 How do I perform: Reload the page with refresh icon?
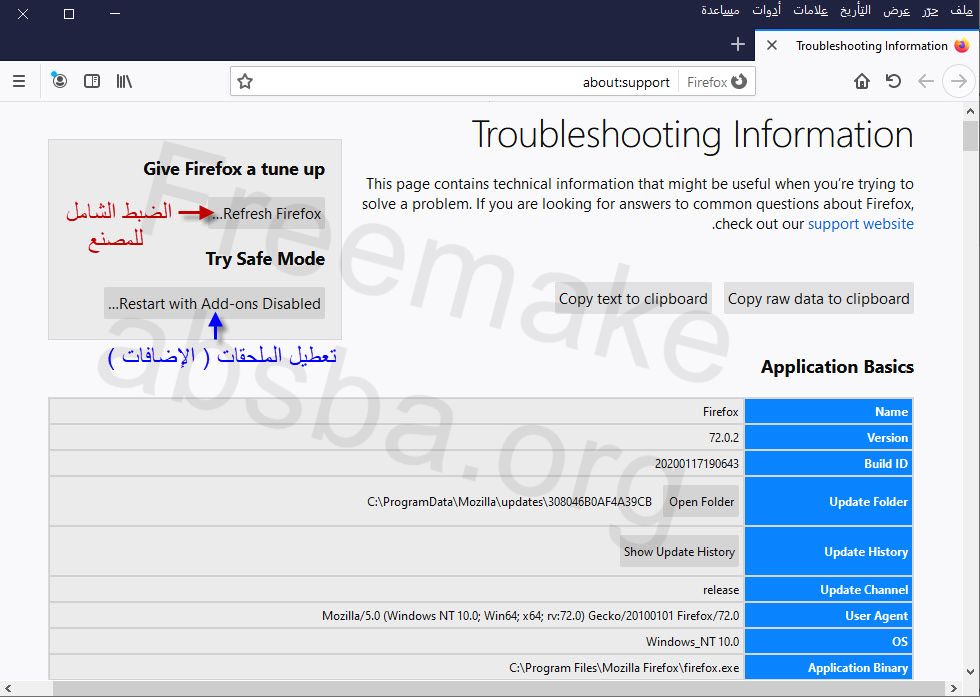[x=893, y=81]
